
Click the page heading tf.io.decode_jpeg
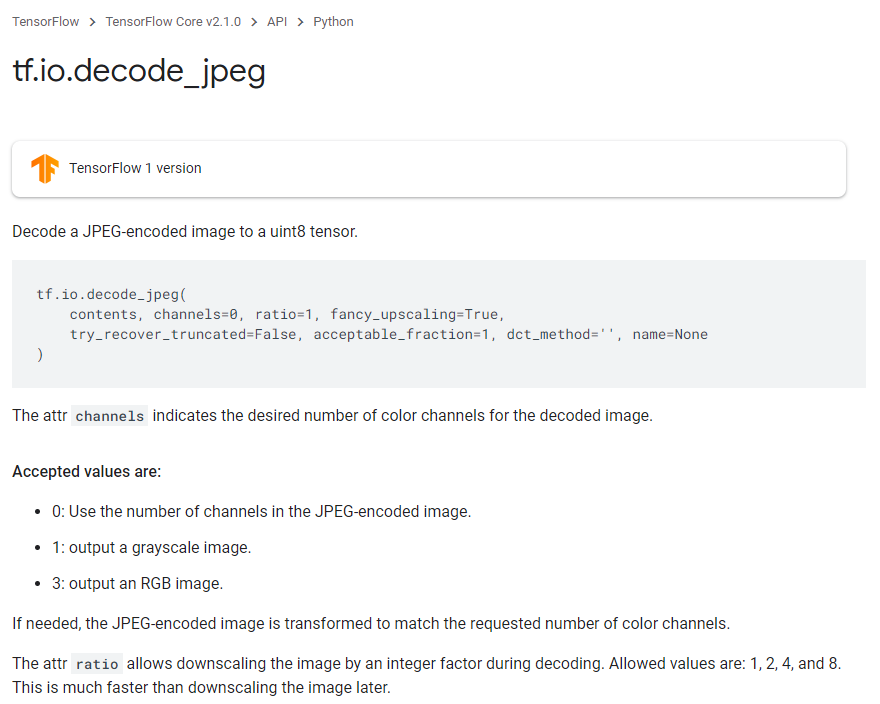tap(139, 71)
